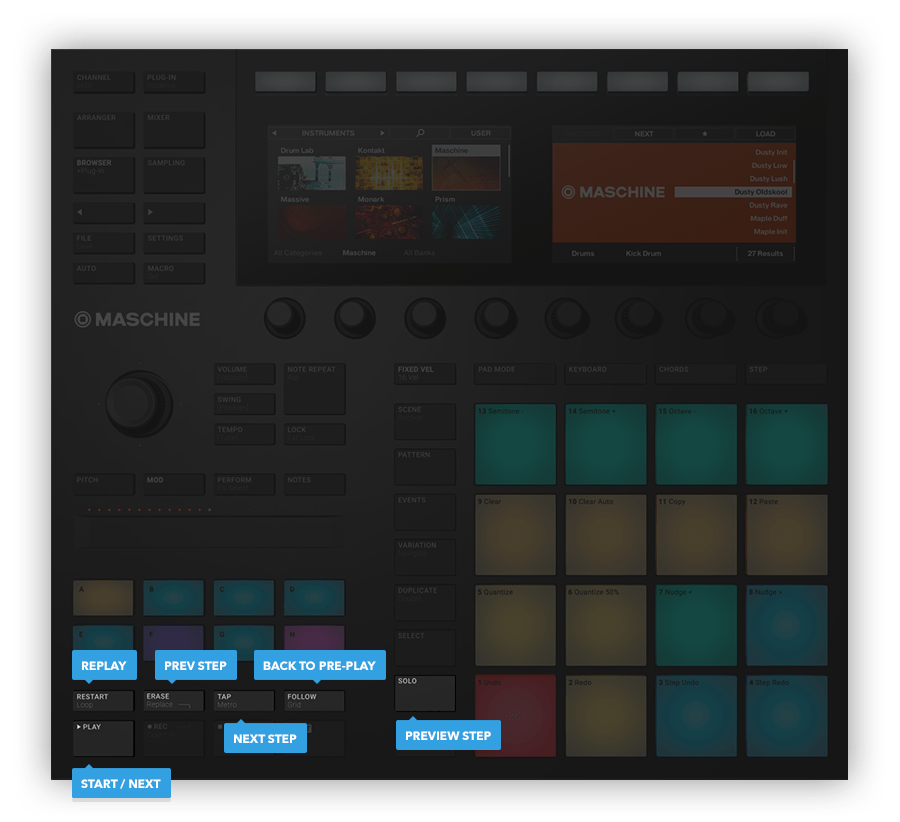Select the Monark instrument thumbnail
This screenshot has height=822, width=900.
pyautogui.click(x=389, y=222)
